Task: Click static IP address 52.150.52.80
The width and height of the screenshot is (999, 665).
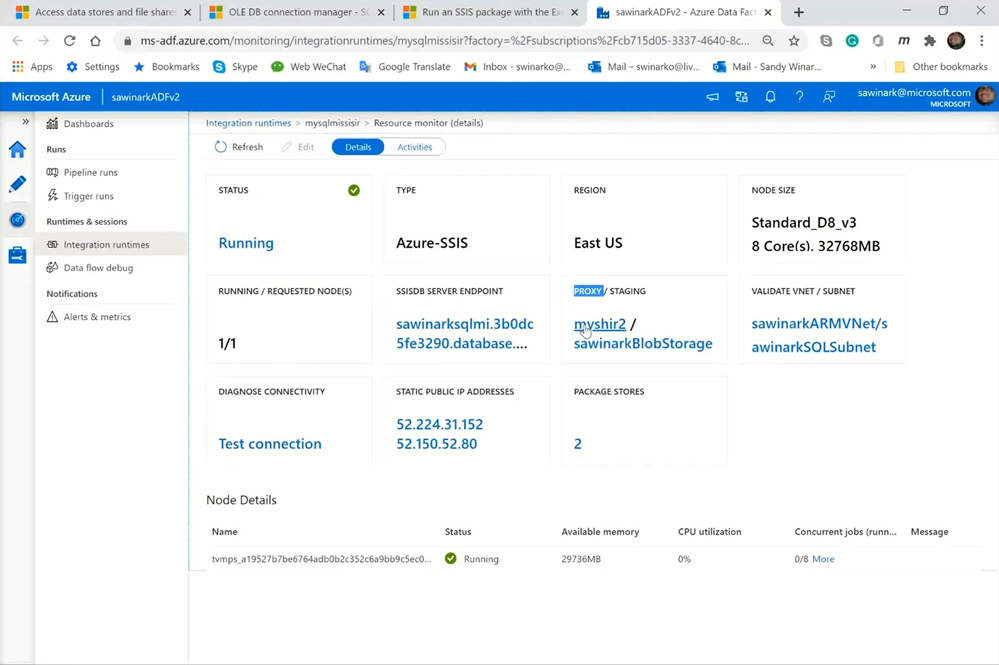Action: [436, 443]
